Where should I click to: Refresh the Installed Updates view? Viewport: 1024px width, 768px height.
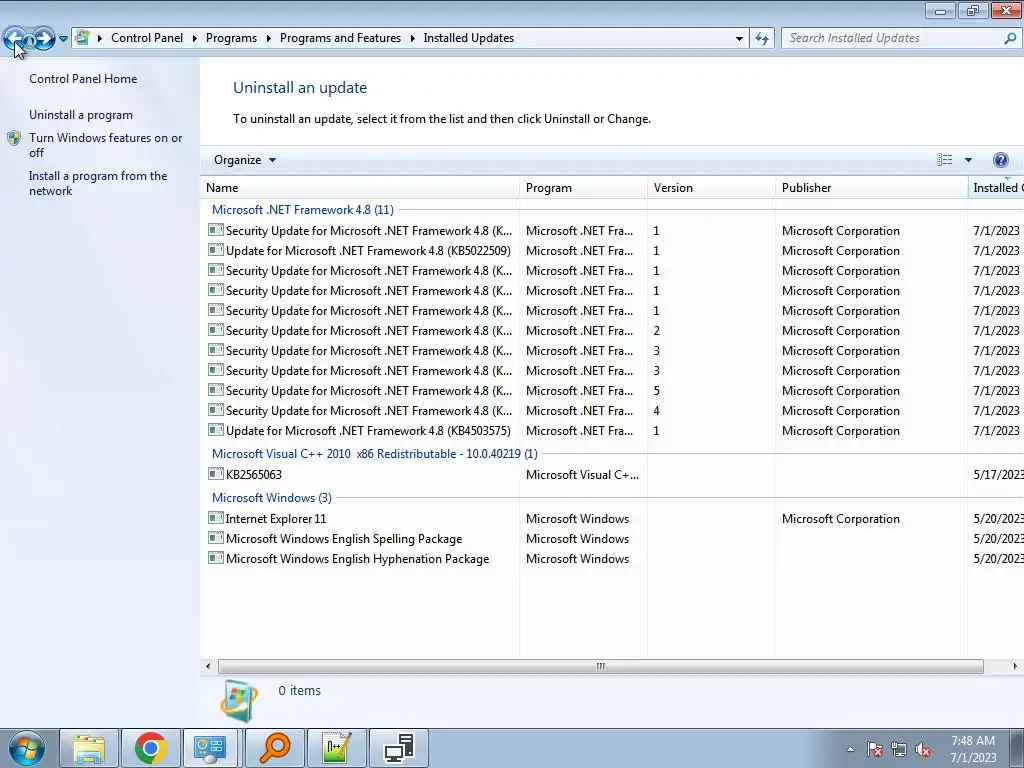[x=761, y=39]
